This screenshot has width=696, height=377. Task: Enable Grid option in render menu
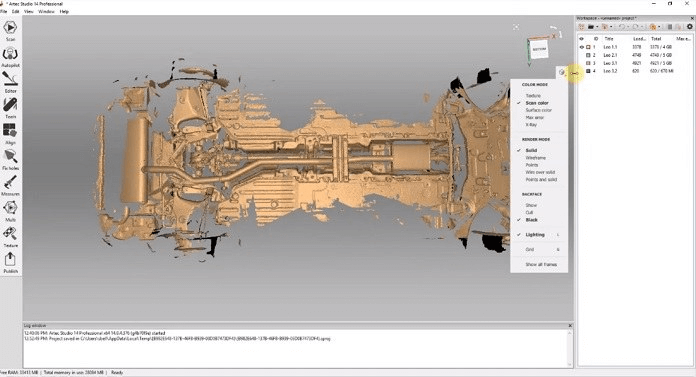530,250
